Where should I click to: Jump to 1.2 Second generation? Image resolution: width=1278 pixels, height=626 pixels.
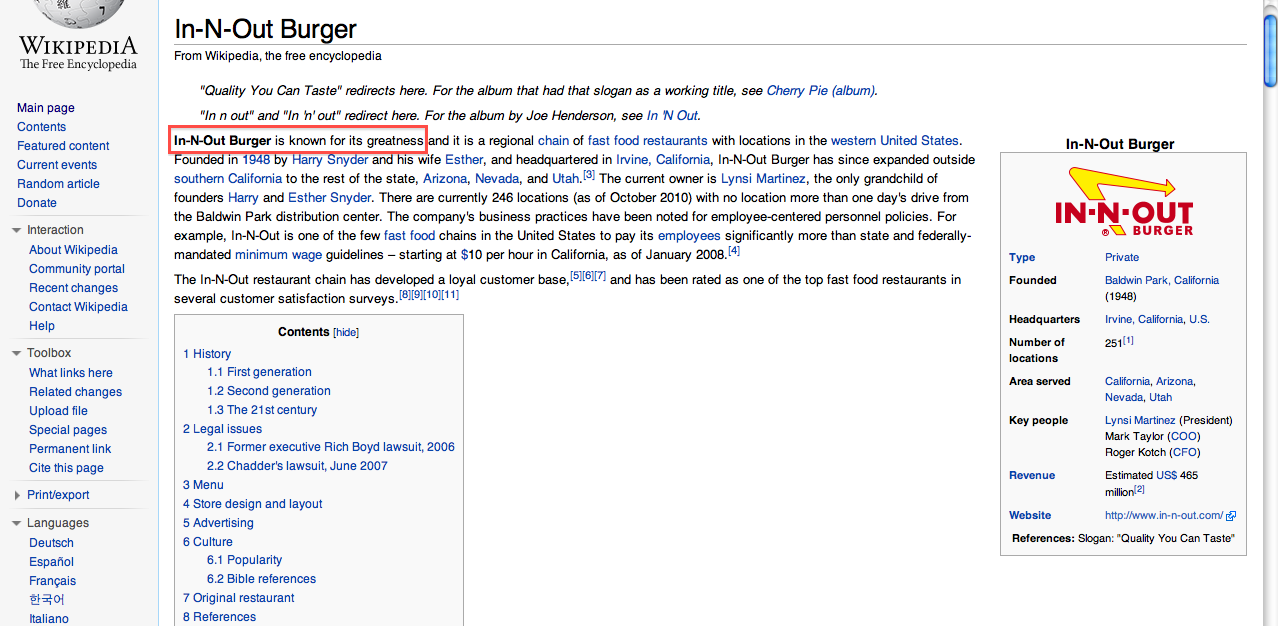[269, 391]
